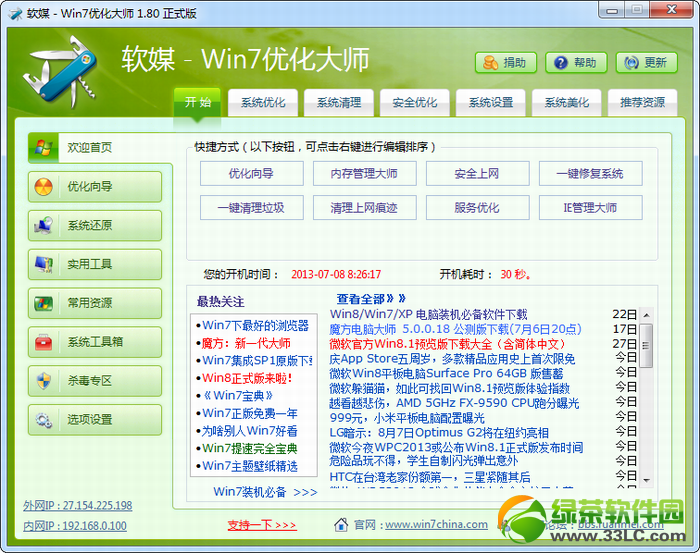Click the monitor icon for 实用工具

click(x=43, y=264)
